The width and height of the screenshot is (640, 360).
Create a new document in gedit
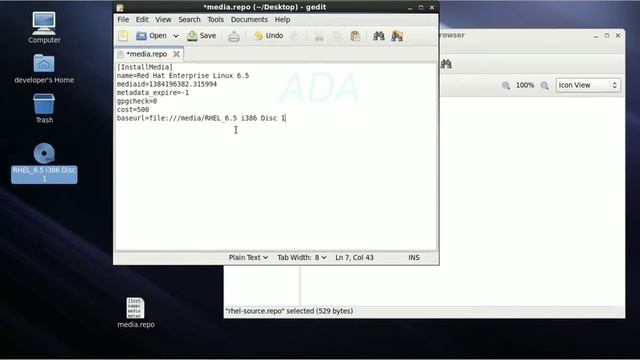pos(123,36)
